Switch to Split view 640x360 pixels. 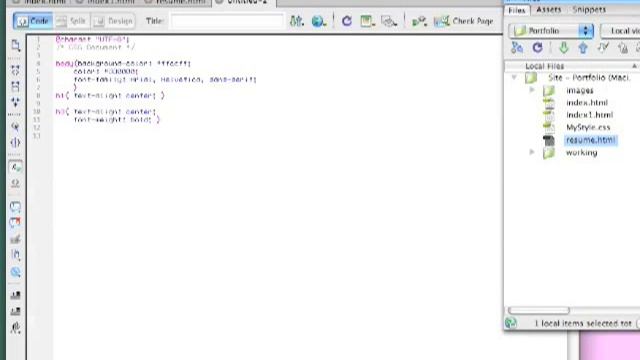pyautogui.click(x=72, y=21)
